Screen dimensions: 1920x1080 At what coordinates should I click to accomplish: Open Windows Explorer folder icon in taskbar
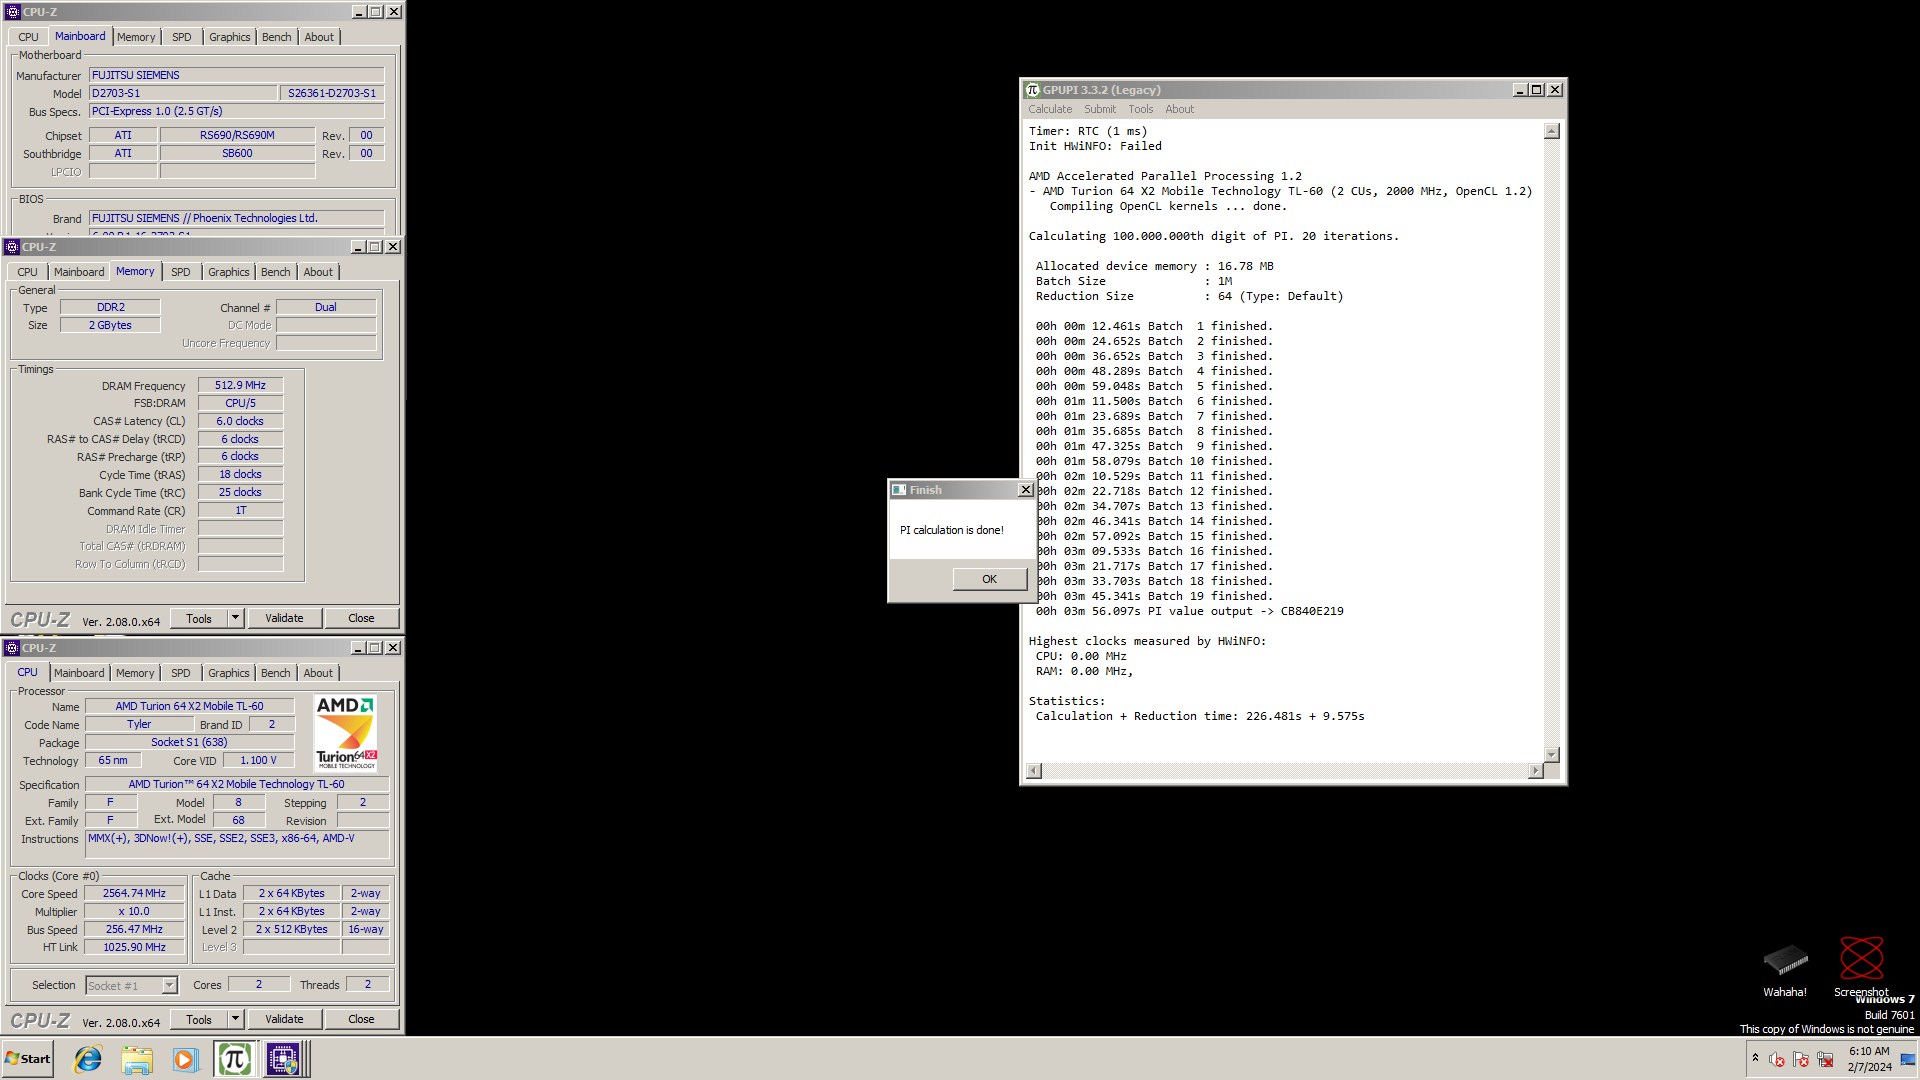click(x=137, y=1059)
